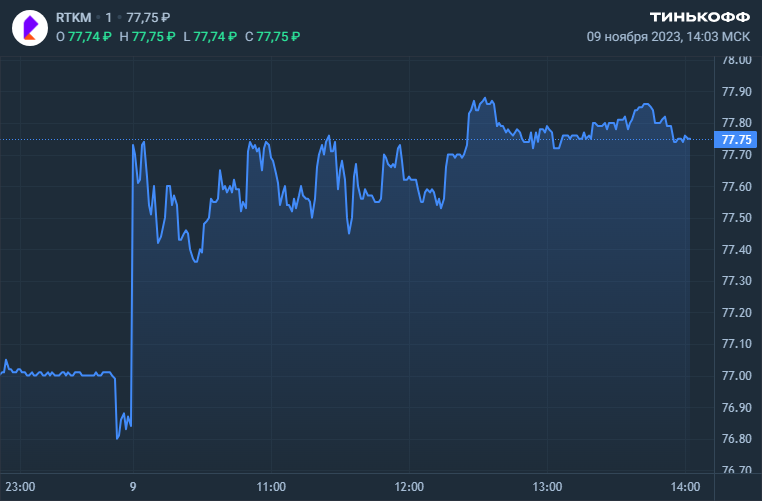This screenshot has width=762, height=501.
Task: Click the 78.00 price axis label
Action: tap(737, 60)
